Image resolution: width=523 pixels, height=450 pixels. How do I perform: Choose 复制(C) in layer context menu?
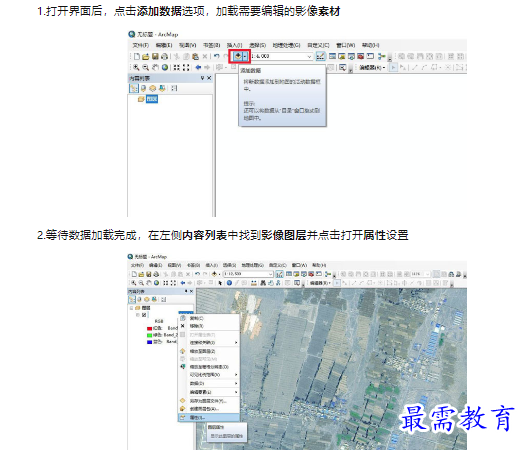pyautogui.click(x=208, y=318)
